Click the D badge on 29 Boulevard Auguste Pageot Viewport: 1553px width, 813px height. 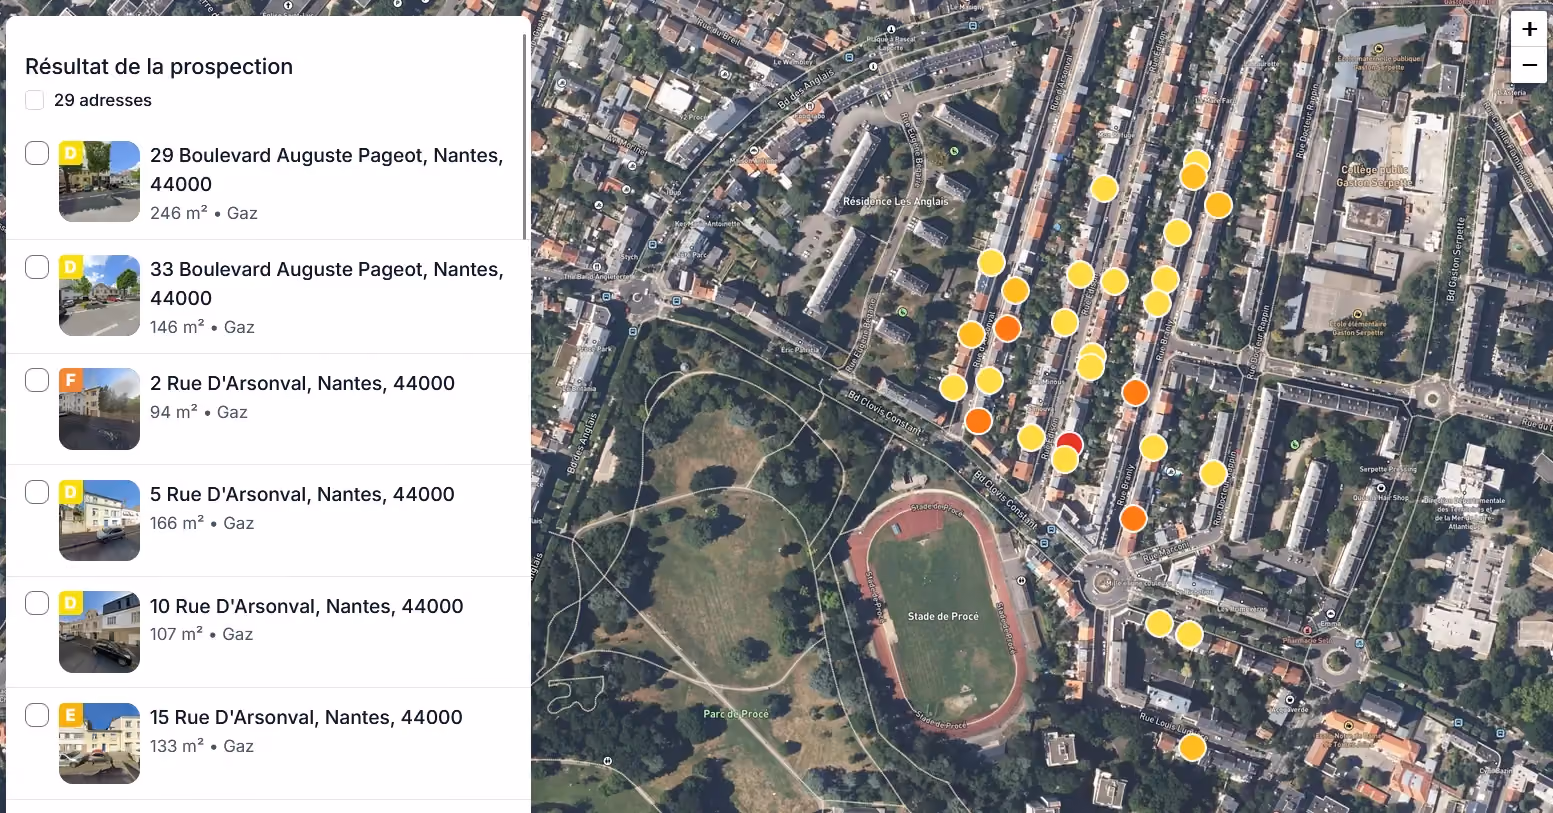pyautogui.click(x=70, y=153)
